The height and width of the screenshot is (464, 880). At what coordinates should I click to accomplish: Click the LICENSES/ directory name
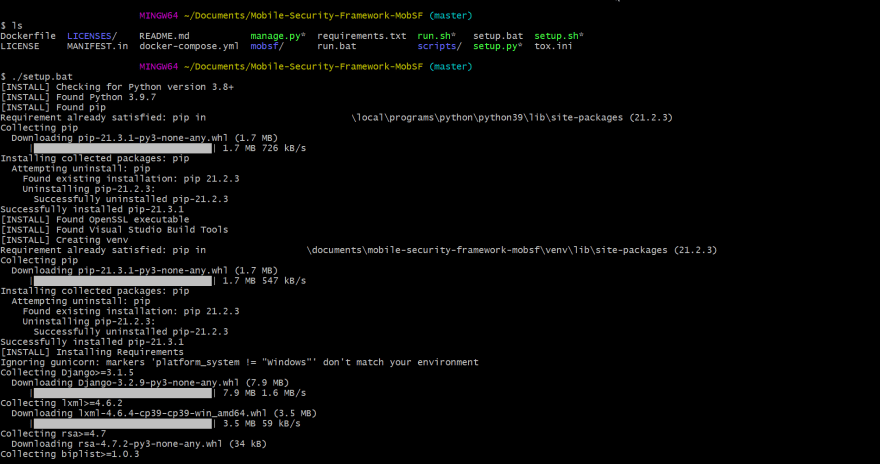[x=92, y=36]
